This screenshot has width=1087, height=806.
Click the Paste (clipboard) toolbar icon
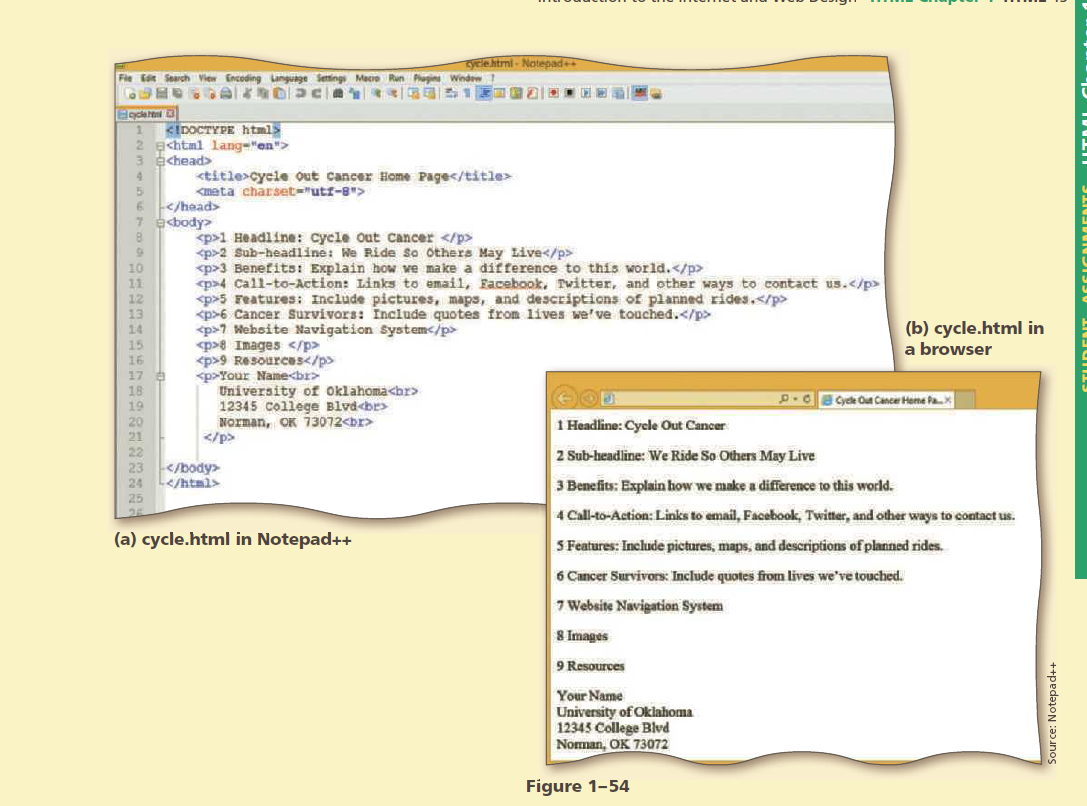(x=278, y=93)
